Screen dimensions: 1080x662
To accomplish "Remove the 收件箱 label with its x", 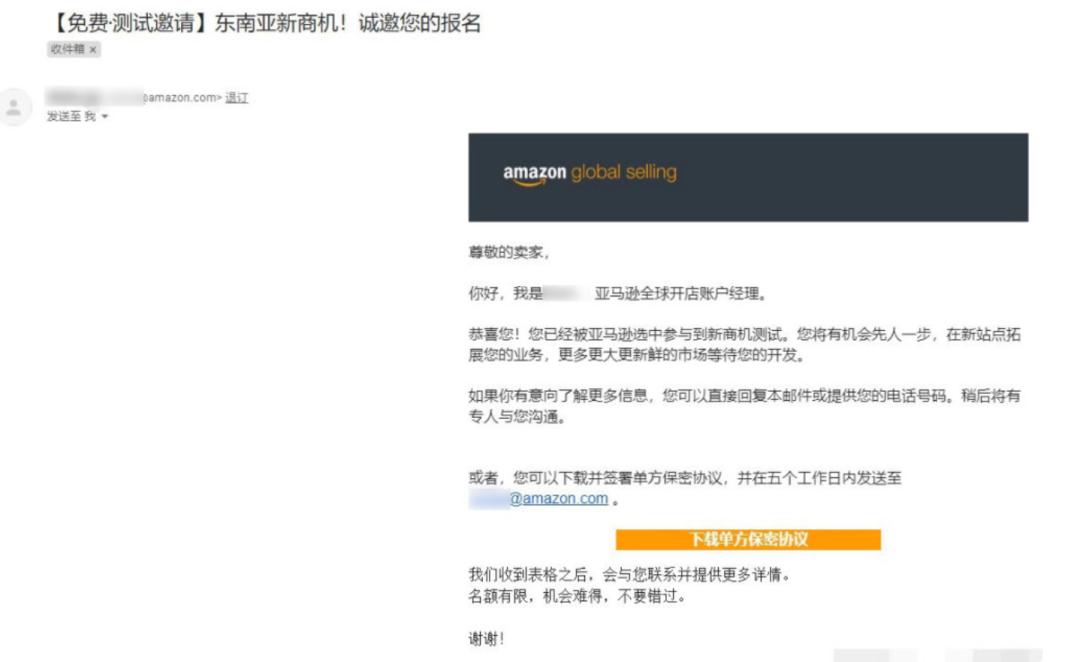I will 93,50.
